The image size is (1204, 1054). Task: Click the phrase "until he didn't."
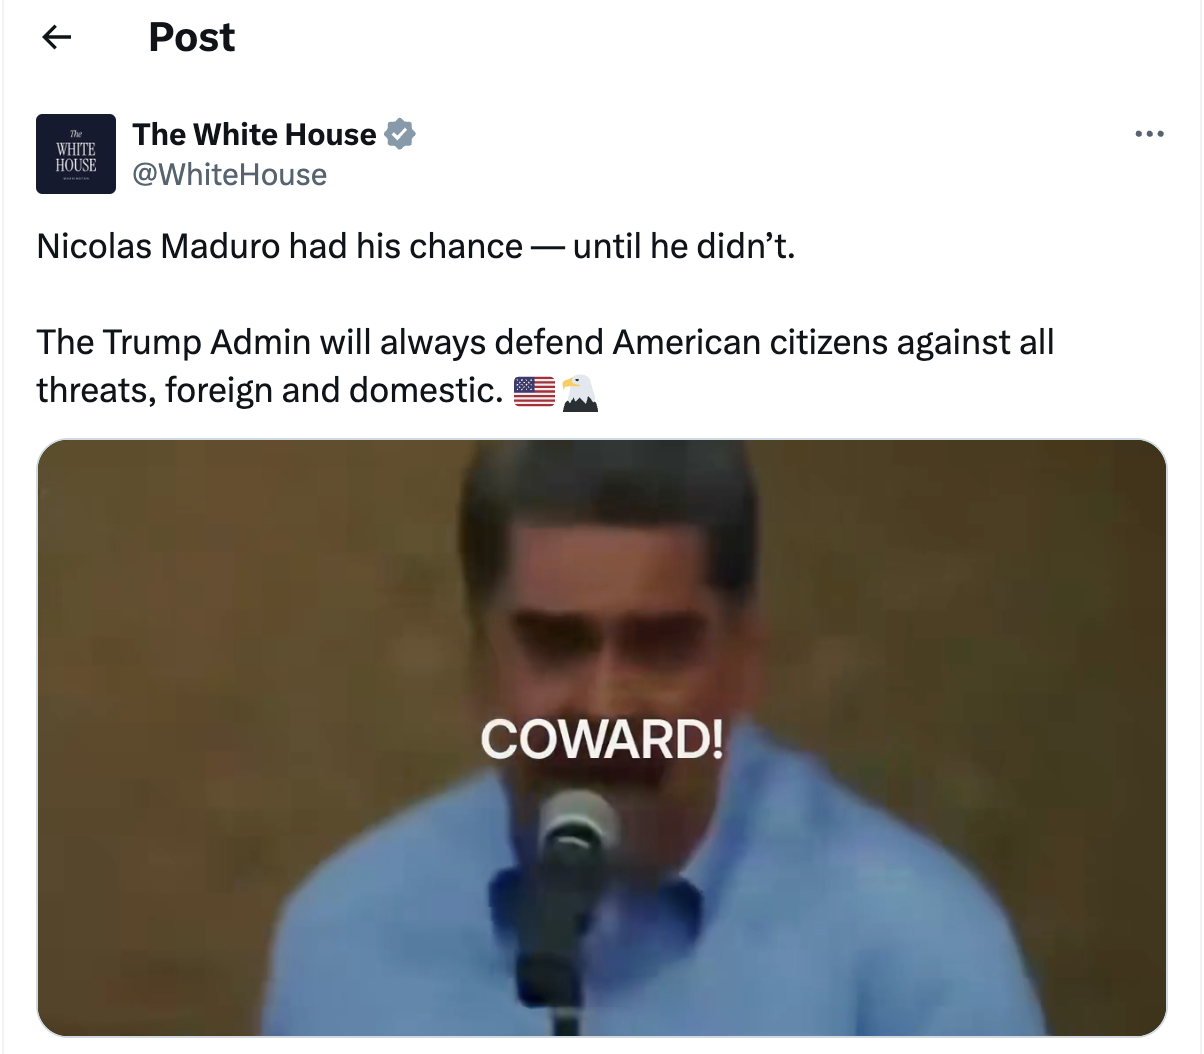[x=684, y=246]
